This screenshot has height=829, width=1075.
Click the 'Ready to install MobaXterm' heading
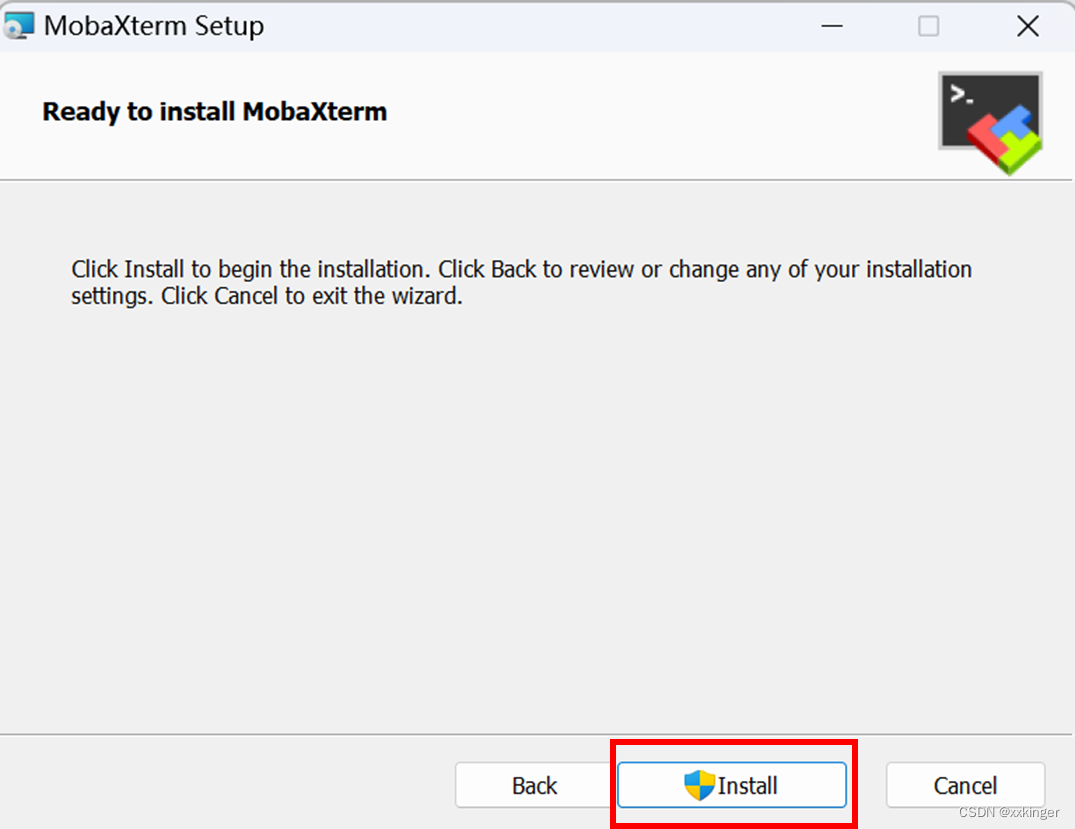(x=215, y=112)
